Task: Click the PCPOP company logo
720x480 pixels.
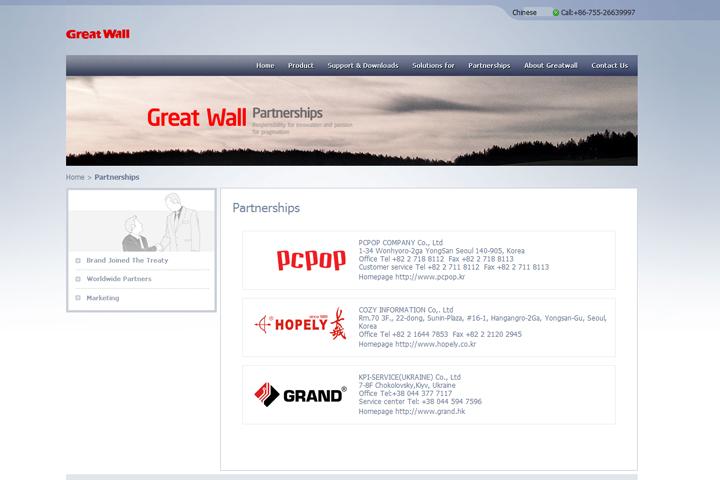Action: (311, 260)
